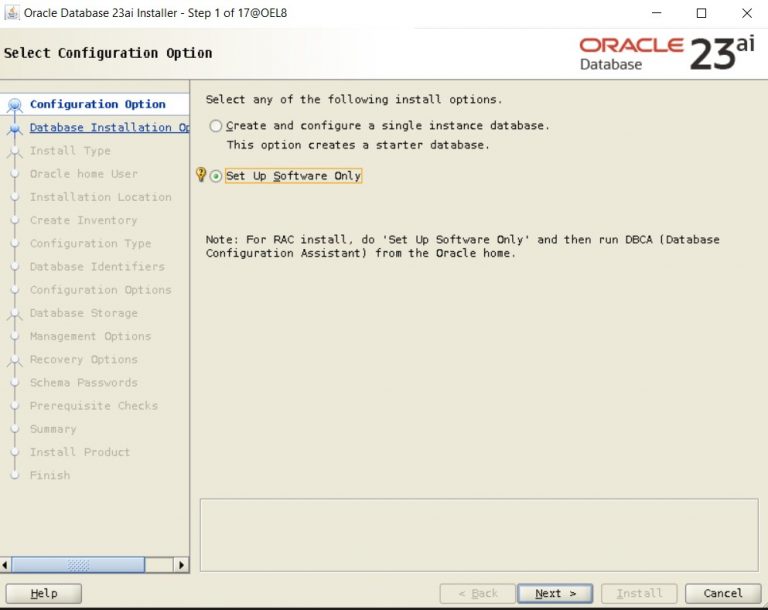Click the lightbulb hint icon beside Set Up Software Only
Viewport: 768px width, 610px height.
(x=200, y=175)
